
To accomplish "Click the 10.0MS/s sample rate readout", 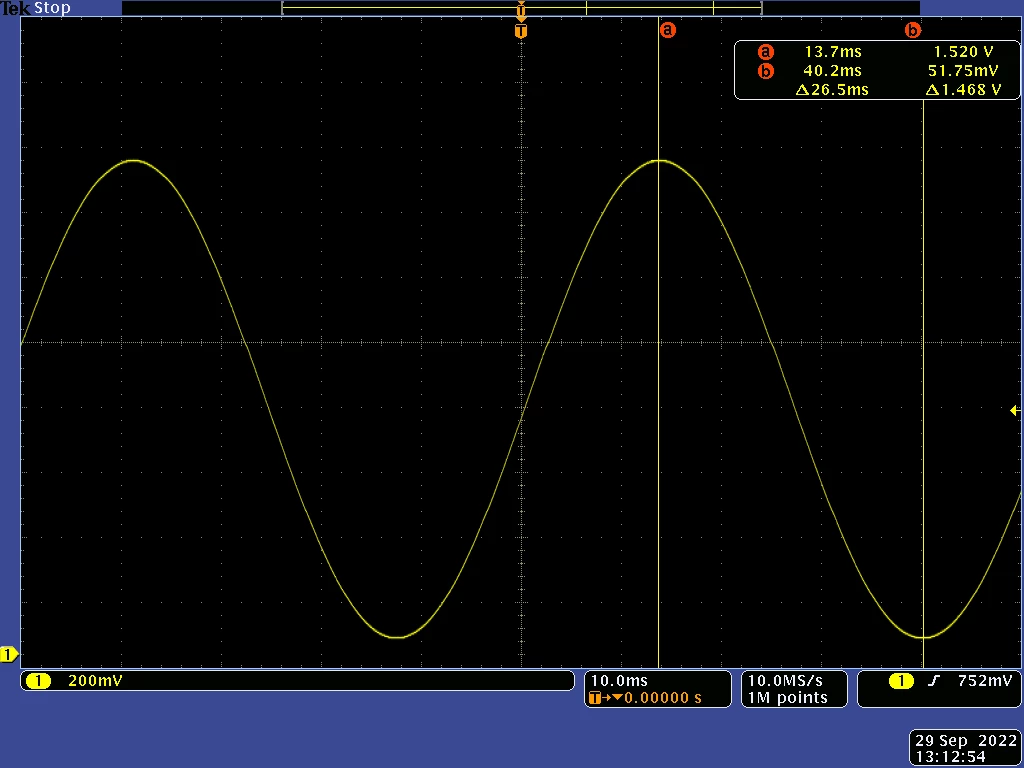I will click(785, 680).
